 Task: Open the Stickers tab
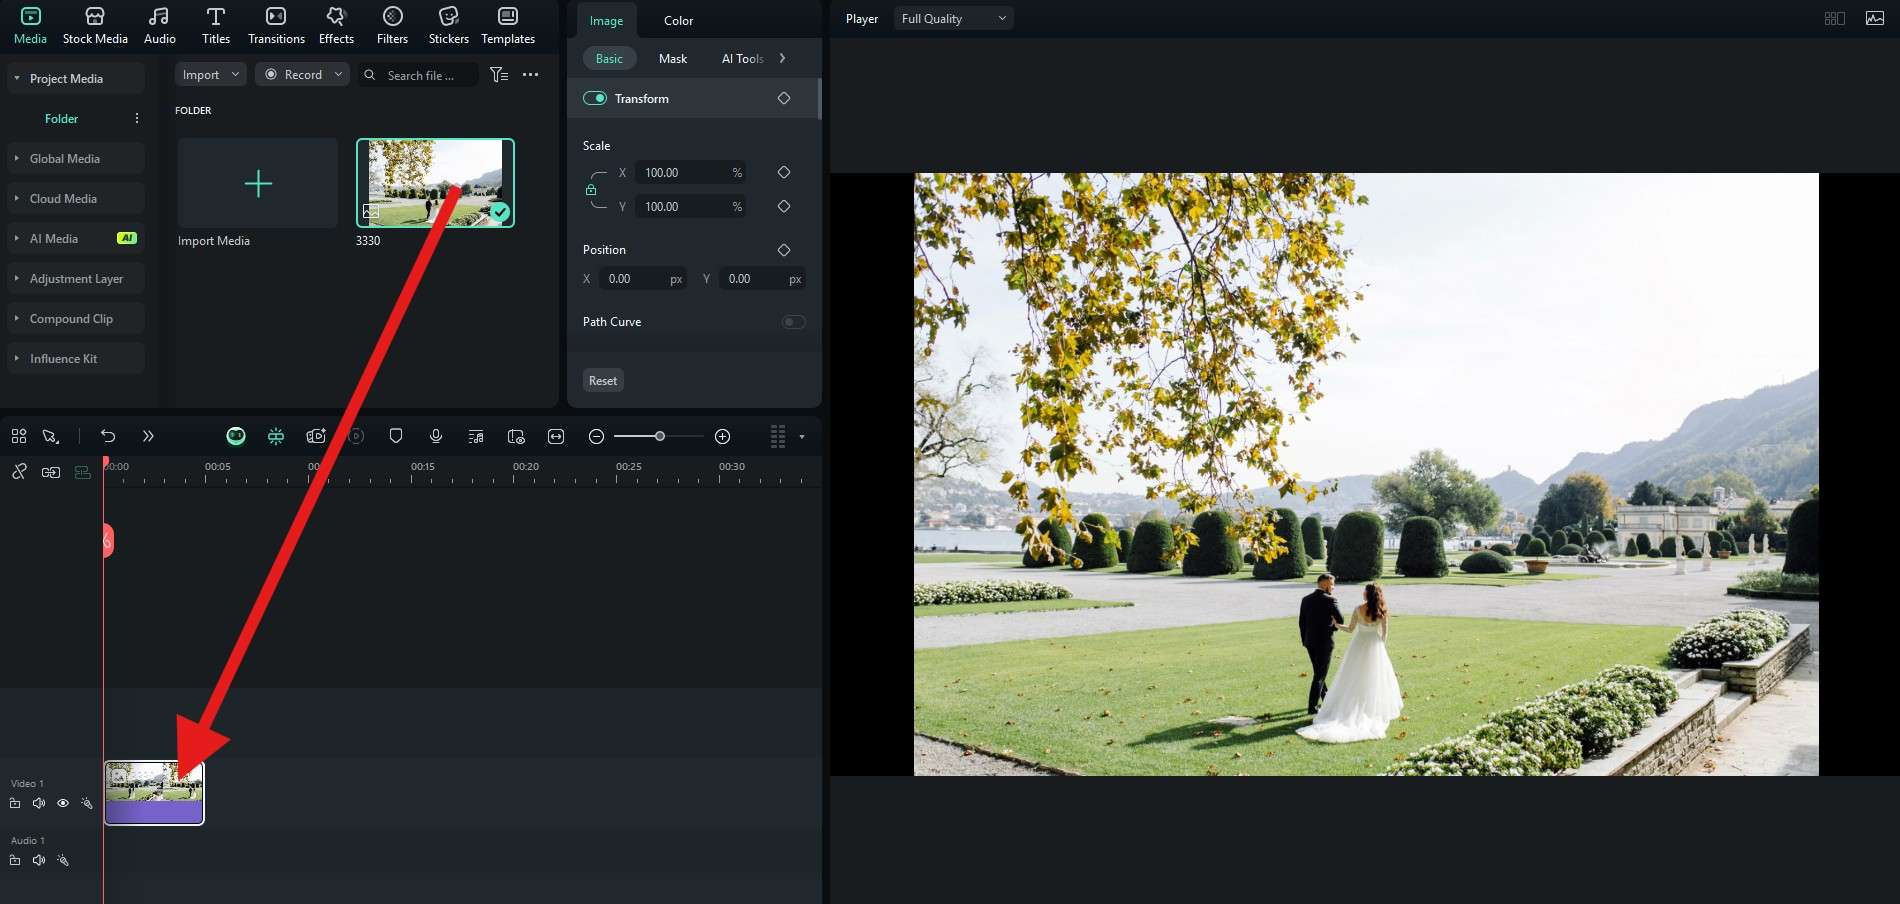point(448,26)
